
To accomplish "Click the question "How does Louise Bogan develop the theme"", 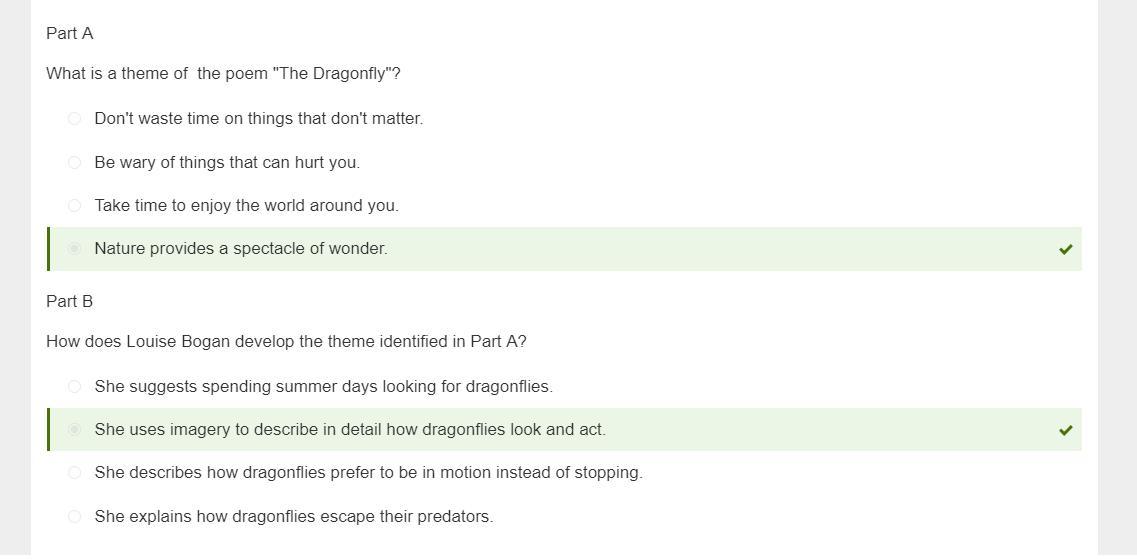I will [286, 342].
